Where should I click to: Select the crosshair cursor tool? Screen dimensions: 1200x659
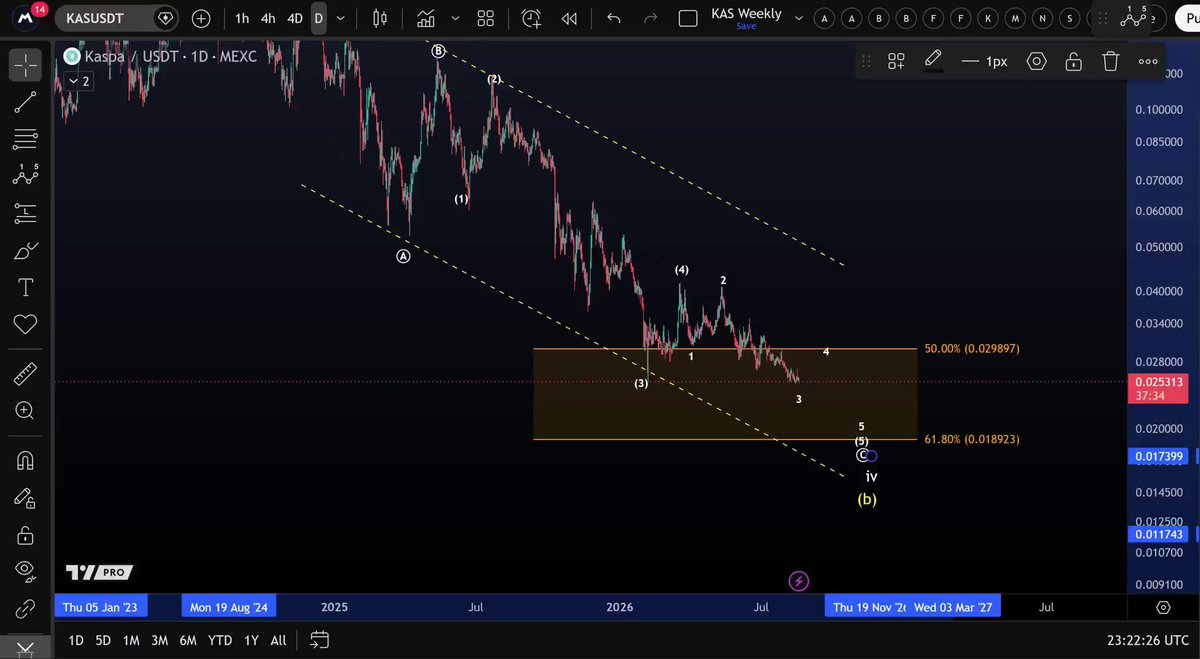[25, 65]
